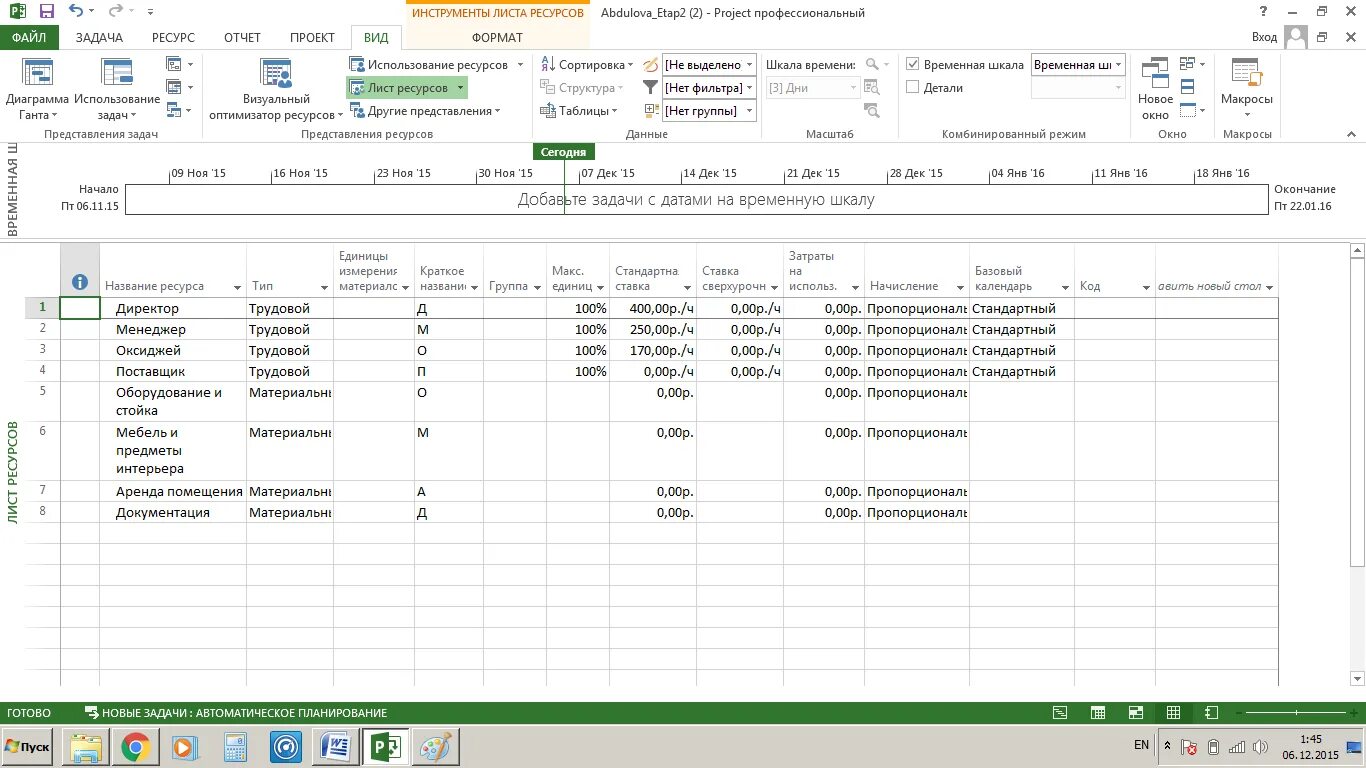This screenshot has height=768, width=1366.
Task: Click the zoom slider in status bar
Action: (1296, 713)
